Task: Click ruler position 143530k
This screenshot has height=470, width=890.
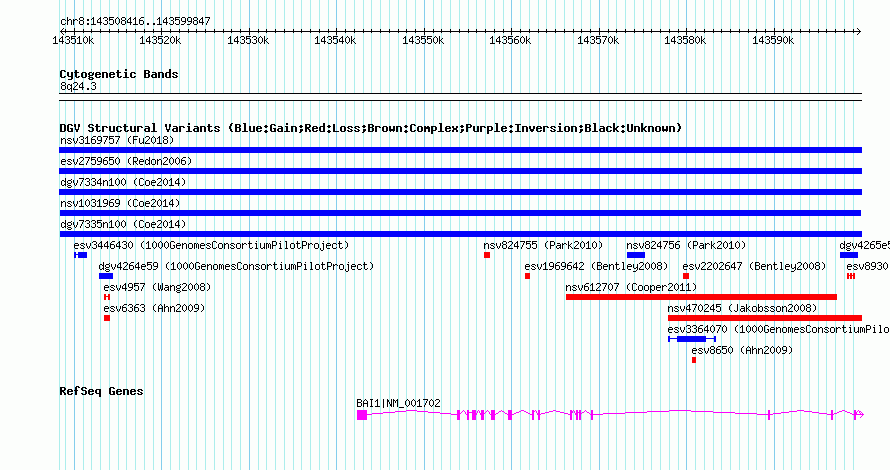Action: (x=249, y=40)
